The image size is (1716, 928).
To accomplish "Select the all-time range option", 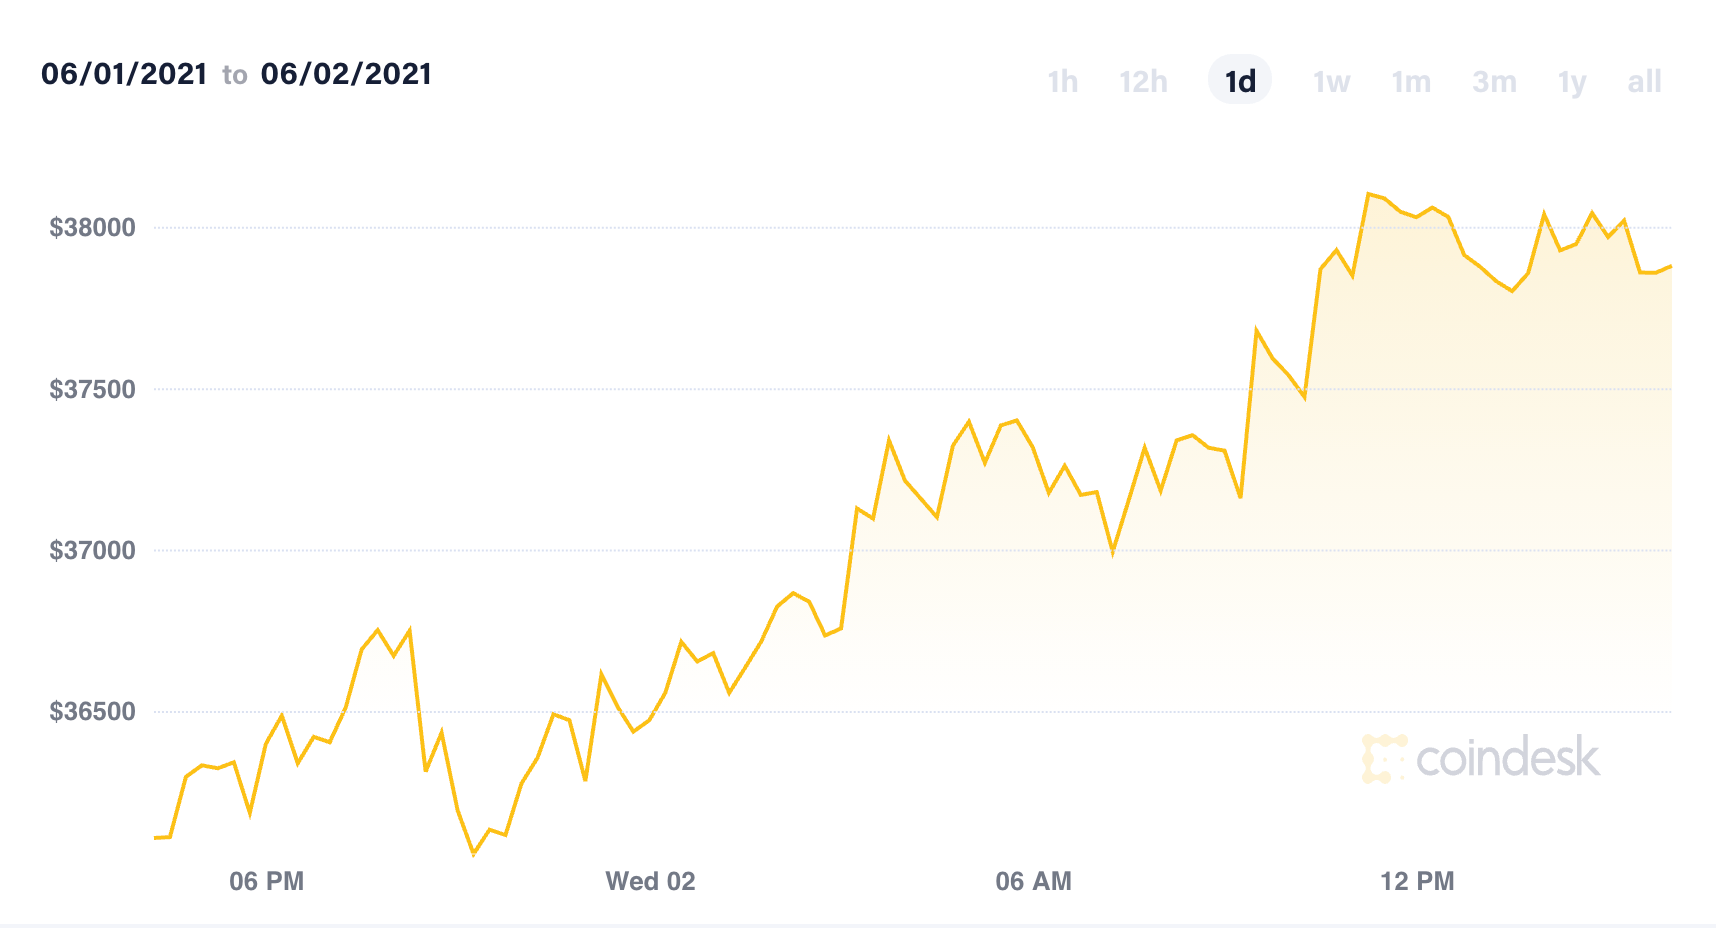I will click(x=1644, y=81).
